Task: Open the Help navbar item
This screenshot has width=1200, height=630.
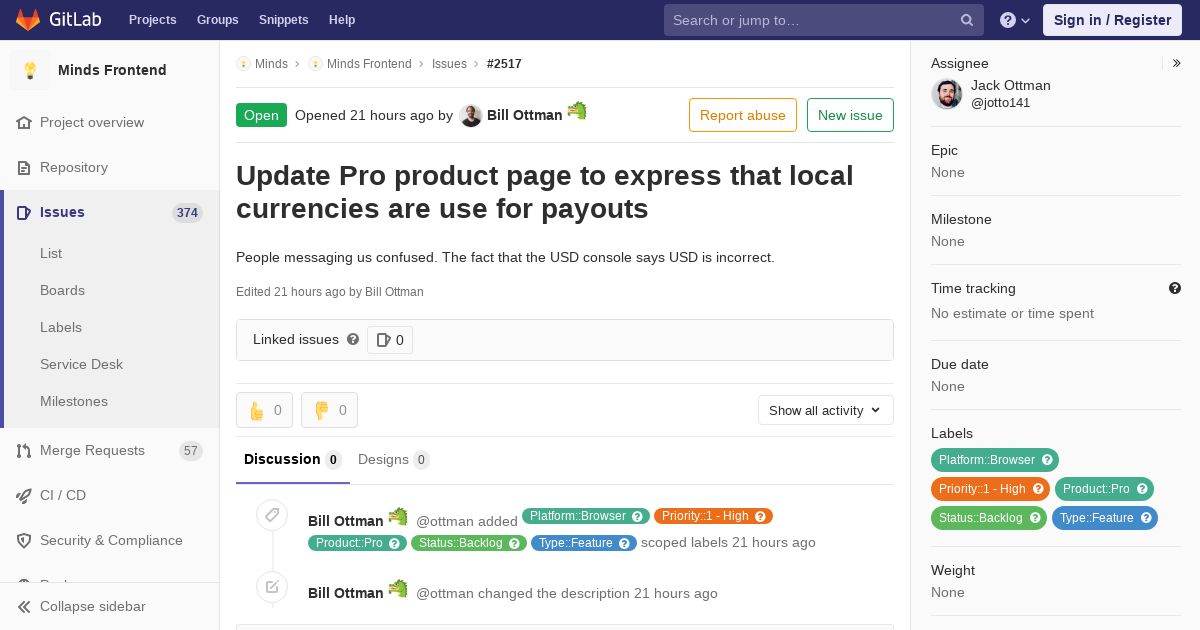Action: coord(342,20)
